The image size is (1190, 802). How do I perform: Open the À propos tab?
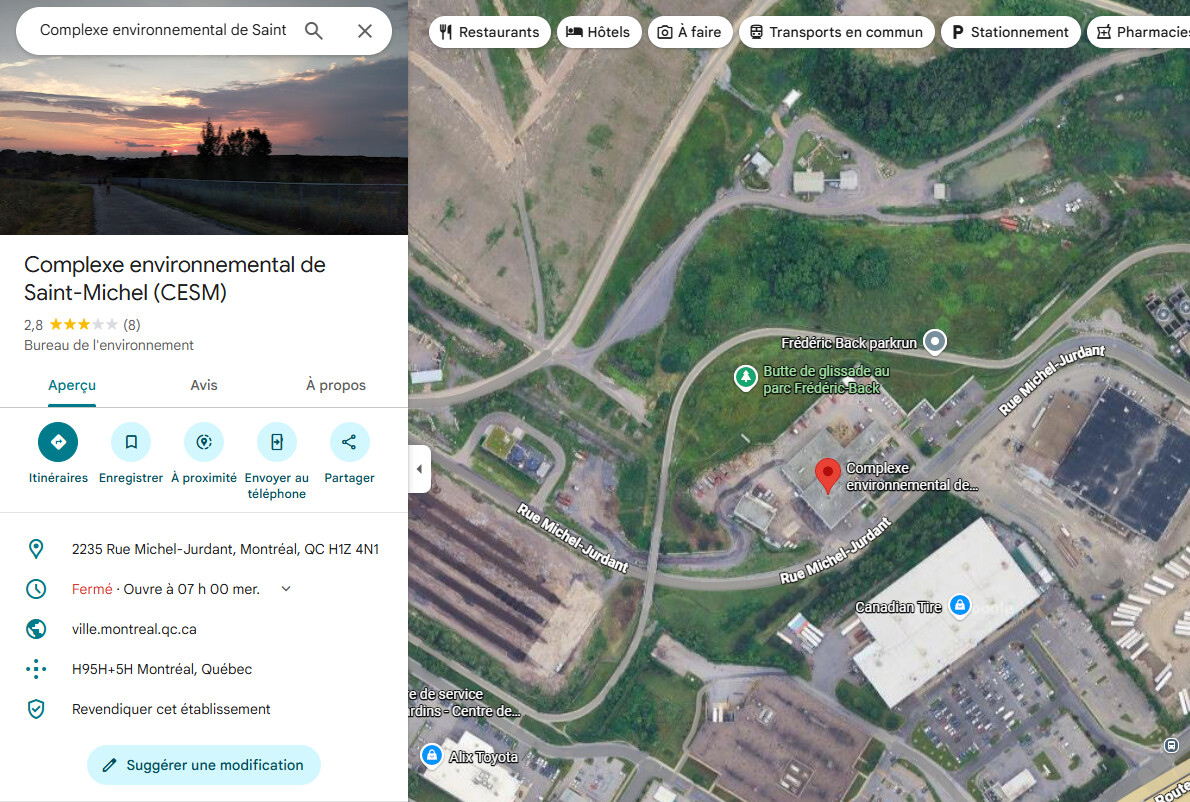tap(335, 385)
